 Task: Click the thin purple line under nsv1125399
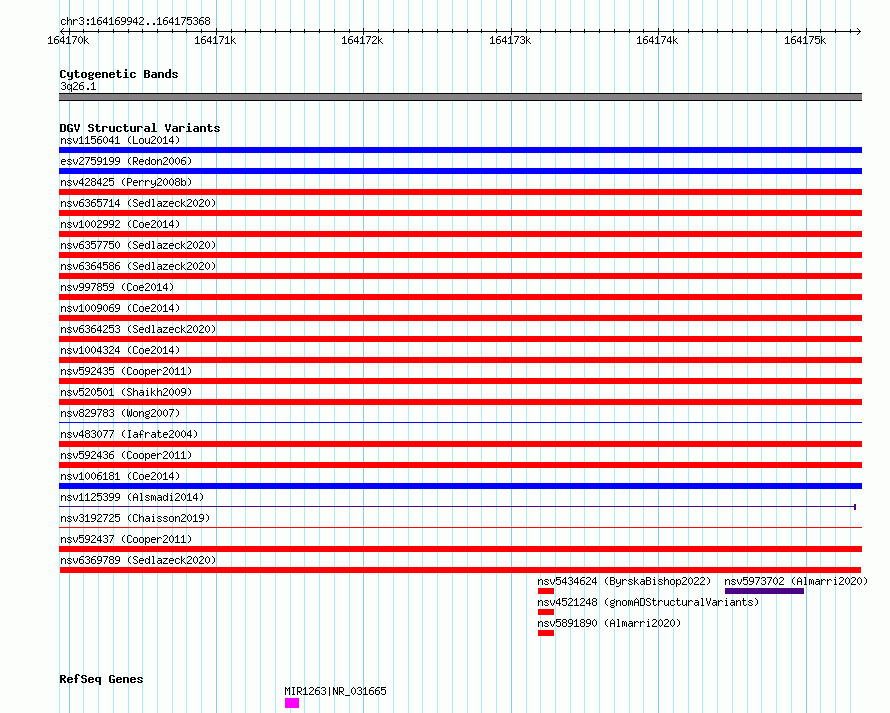(x=457, y=507)
